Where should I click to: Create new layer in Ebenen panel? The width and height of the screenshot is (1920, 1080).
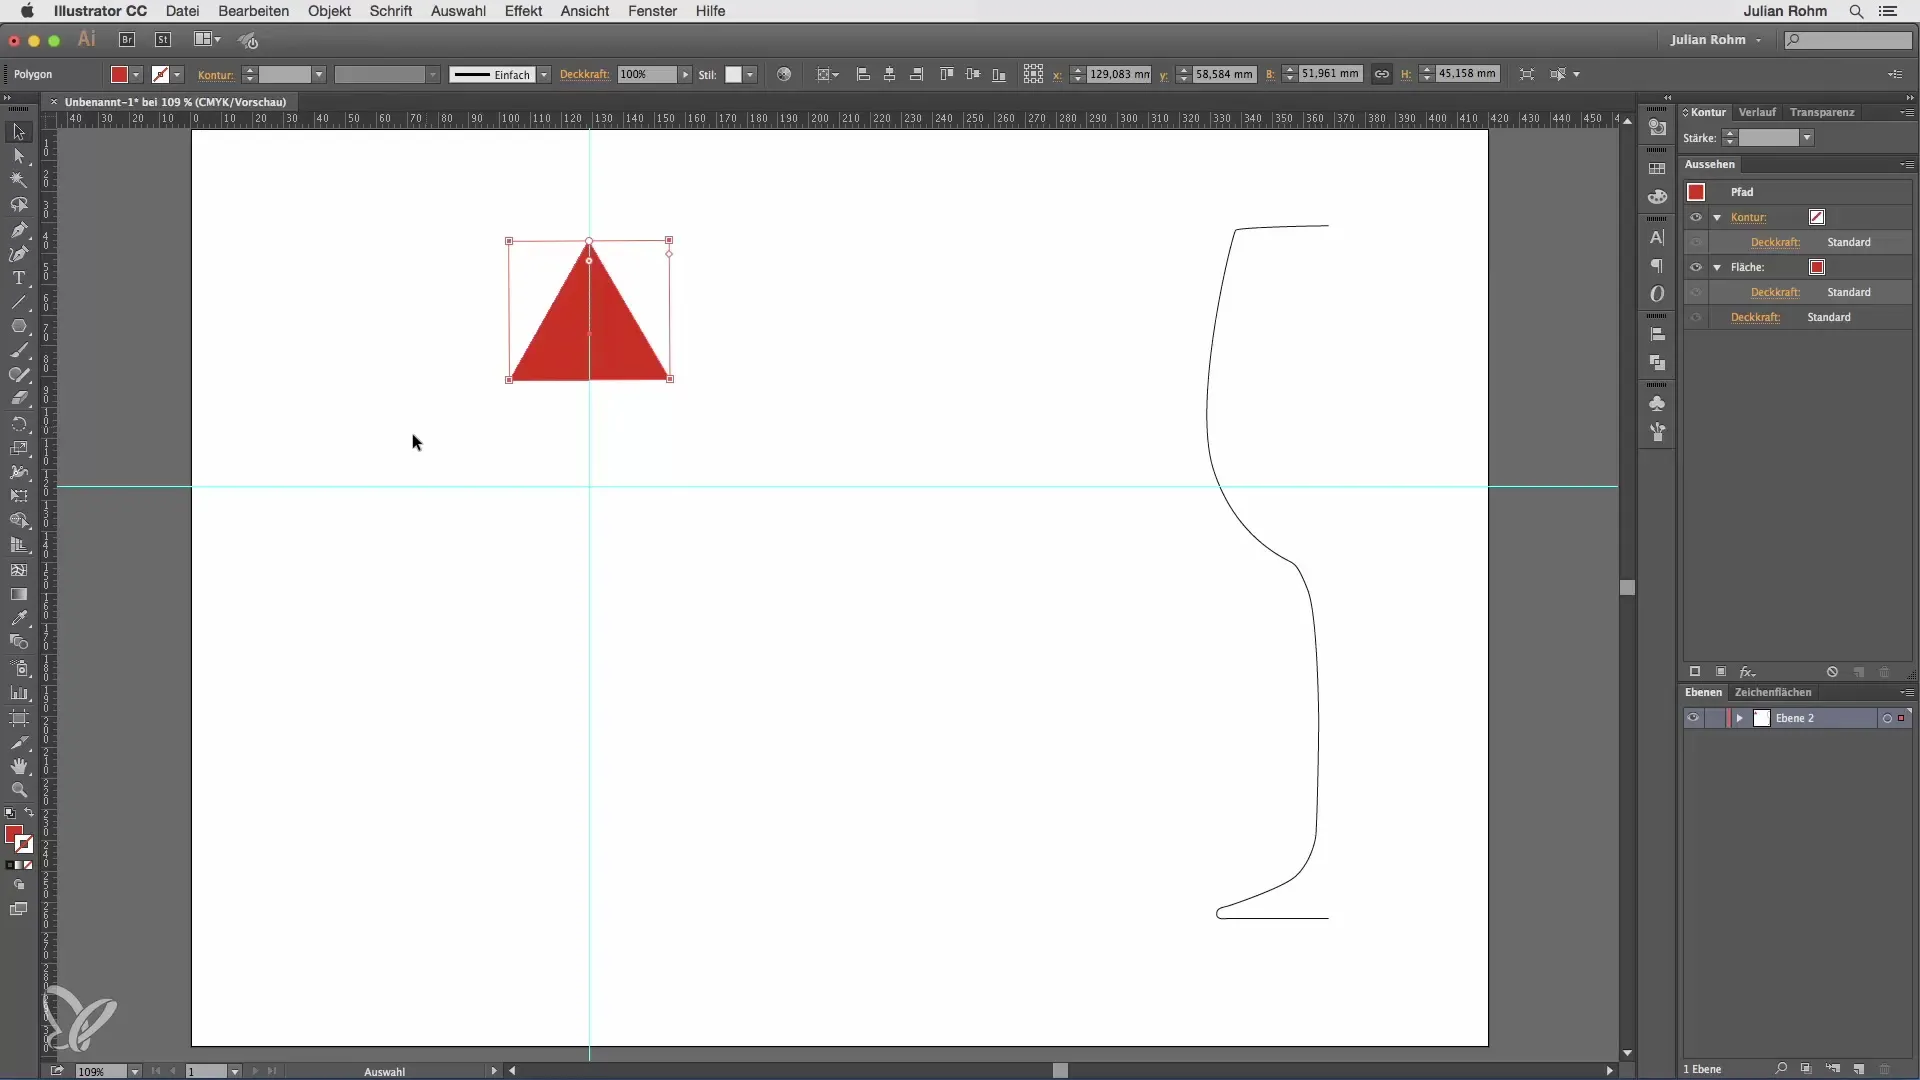click(x=1858, y=1069)
